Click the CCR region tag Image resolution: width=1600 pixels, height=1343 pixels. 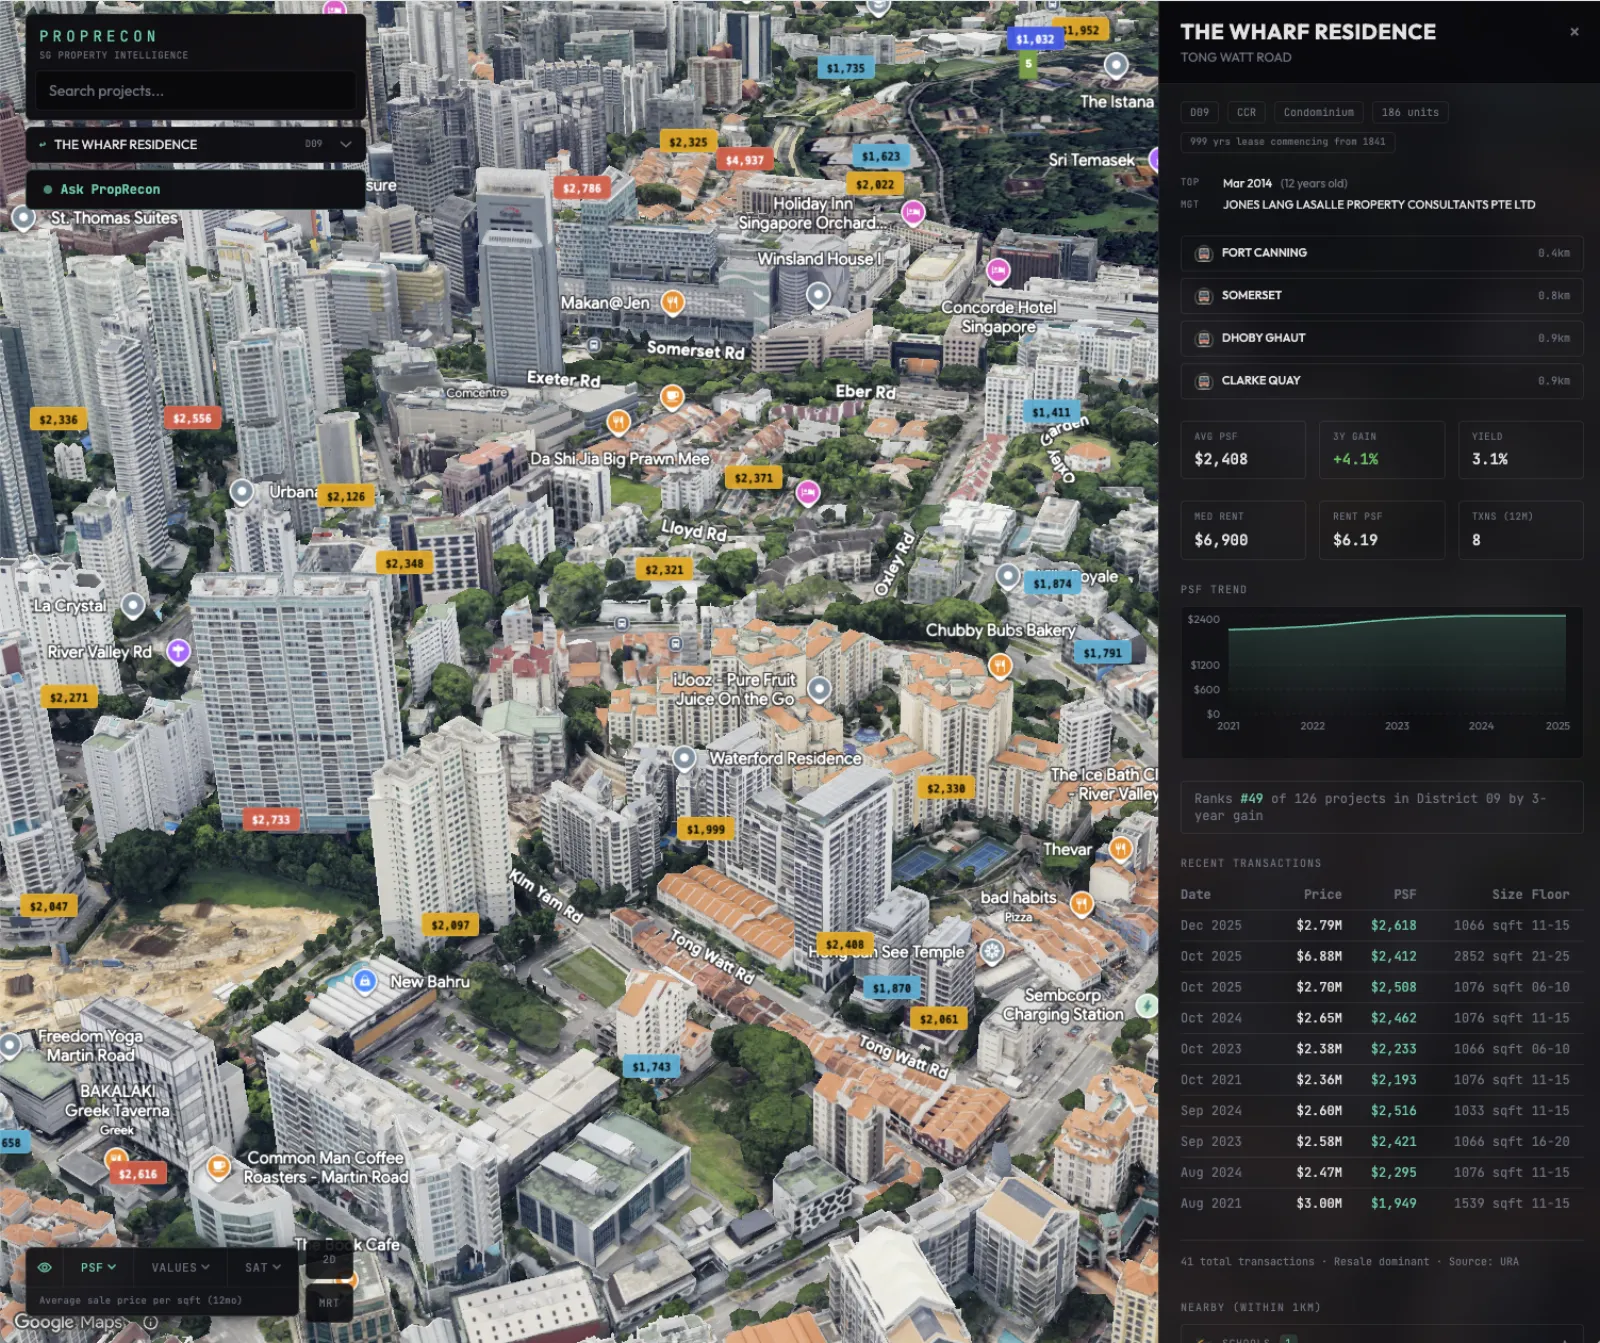click(1246, 112)
